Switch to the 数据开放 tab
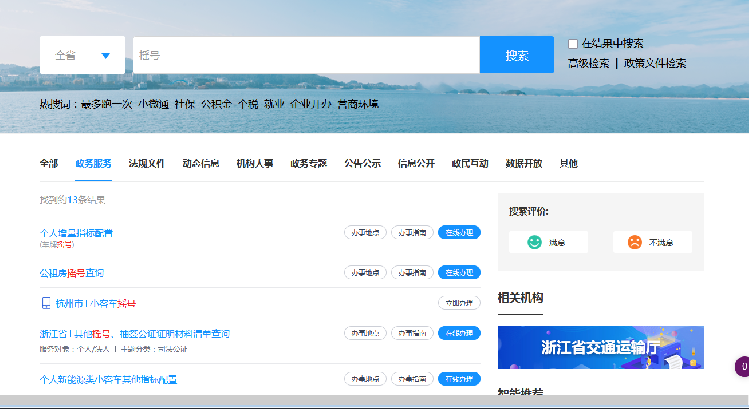This screenshot has width=749, height=409. [x=523, y=163]
